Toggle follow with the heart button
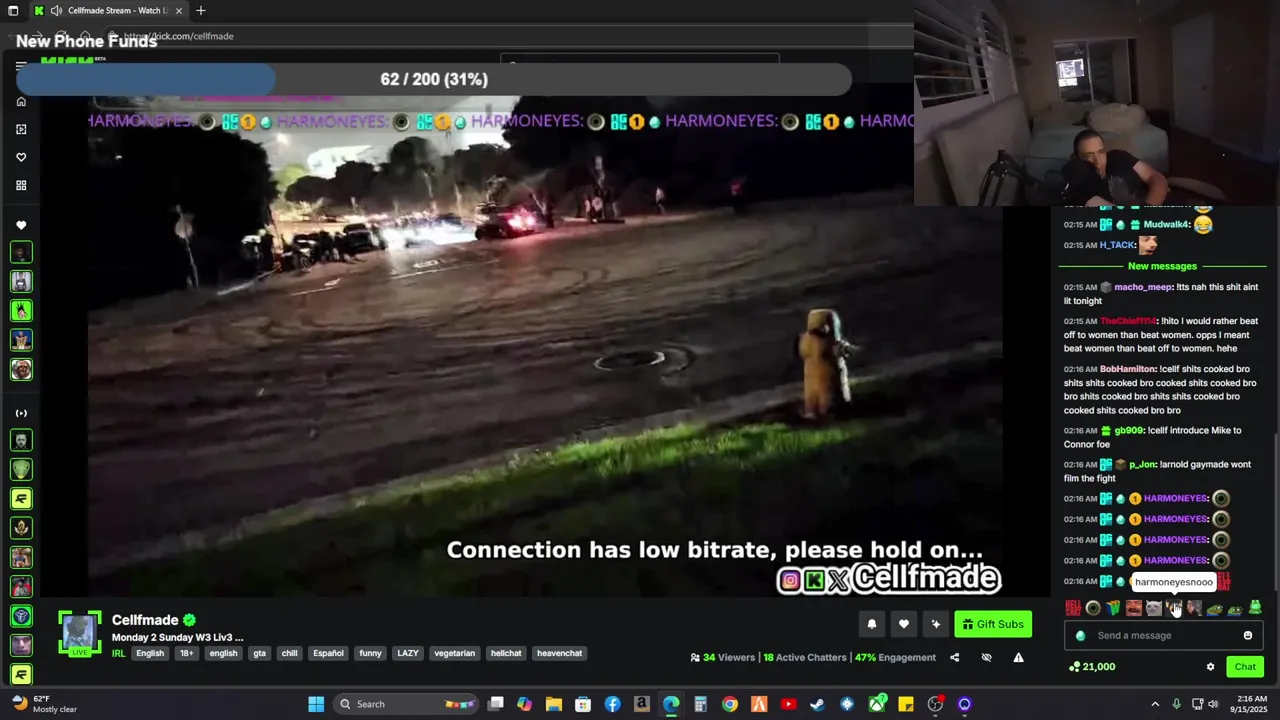The width and height of the screenshot is (1280, 720). [903, 624]
